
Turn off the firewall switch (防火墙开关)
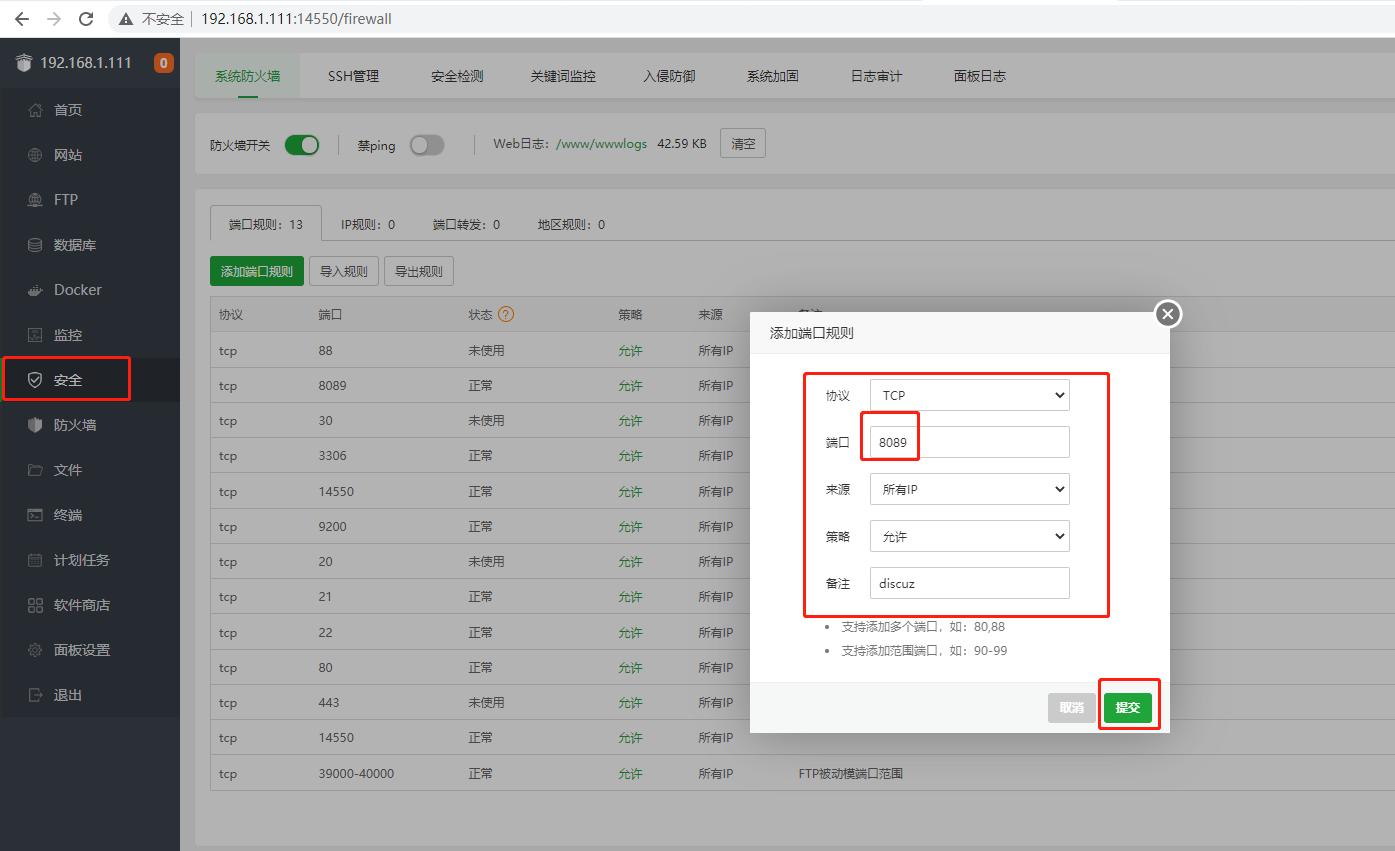click(x=302, y=145)
